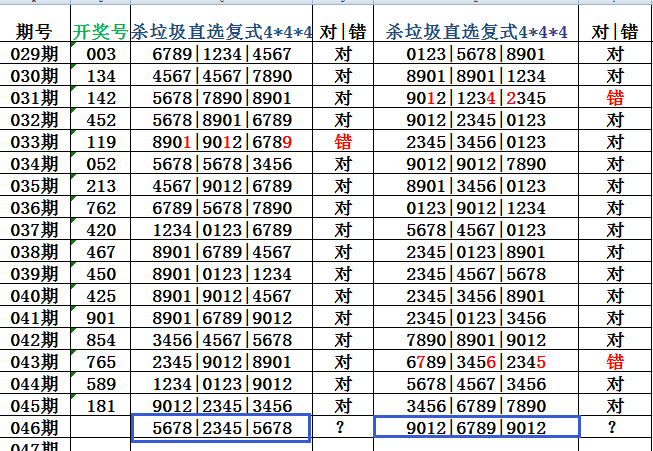Click cell 8901|3456|0123

pos(476,186)
